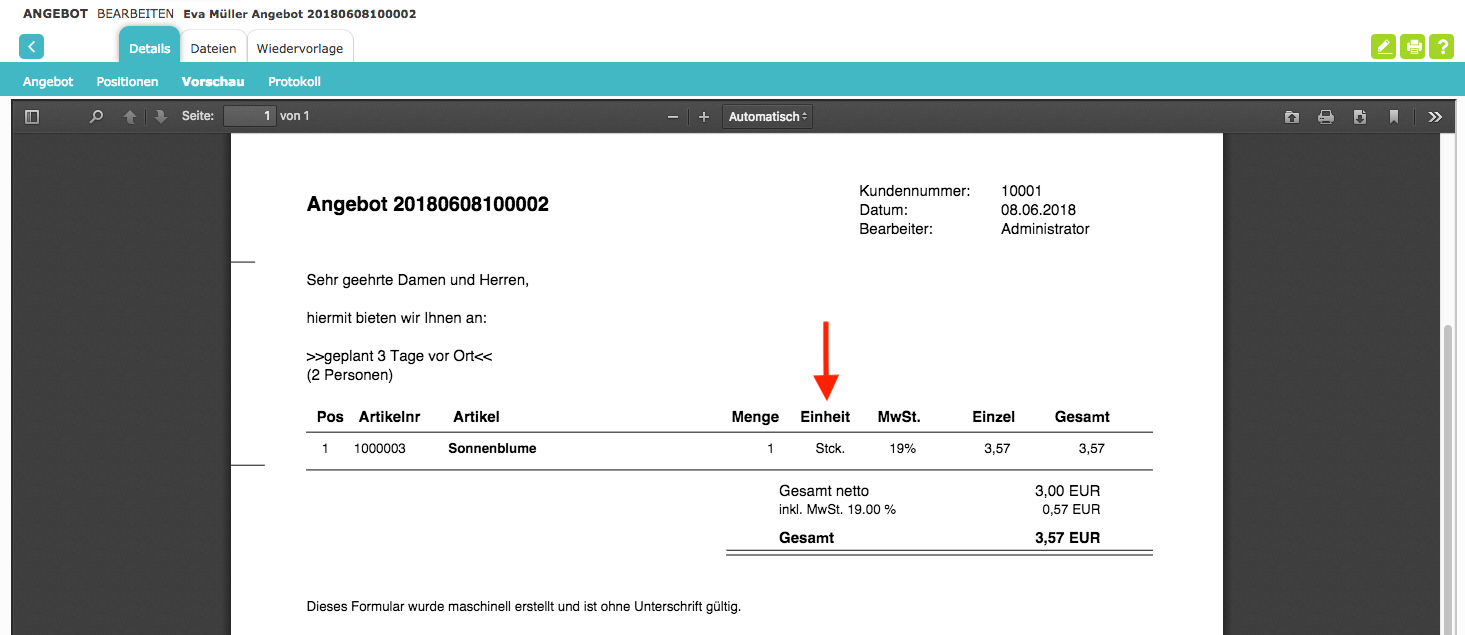Select Positionen in the submenu
The width and height of the screenshot is (1465, 635).
click(127, 82)
